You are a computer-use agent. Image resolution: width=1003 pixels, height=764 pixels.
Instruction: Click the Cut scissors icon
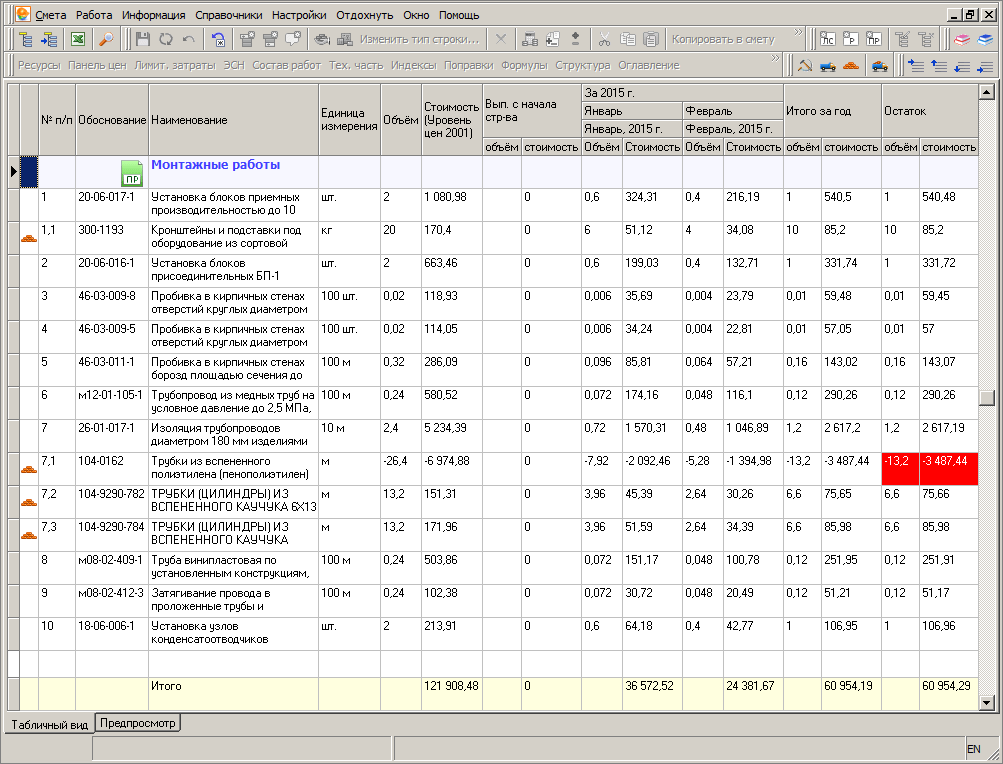tap(604, 40)
